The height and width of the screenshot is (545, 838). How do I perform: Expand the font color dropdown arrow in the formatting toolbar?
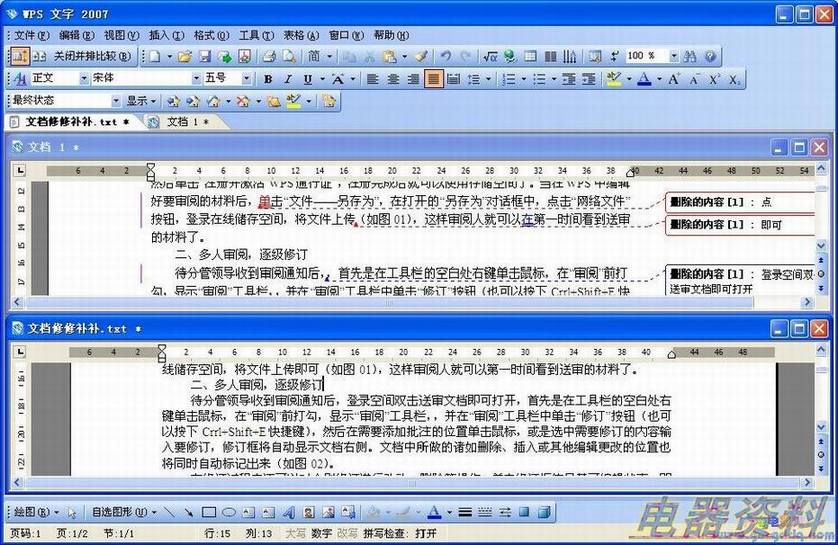pos(659,79)
